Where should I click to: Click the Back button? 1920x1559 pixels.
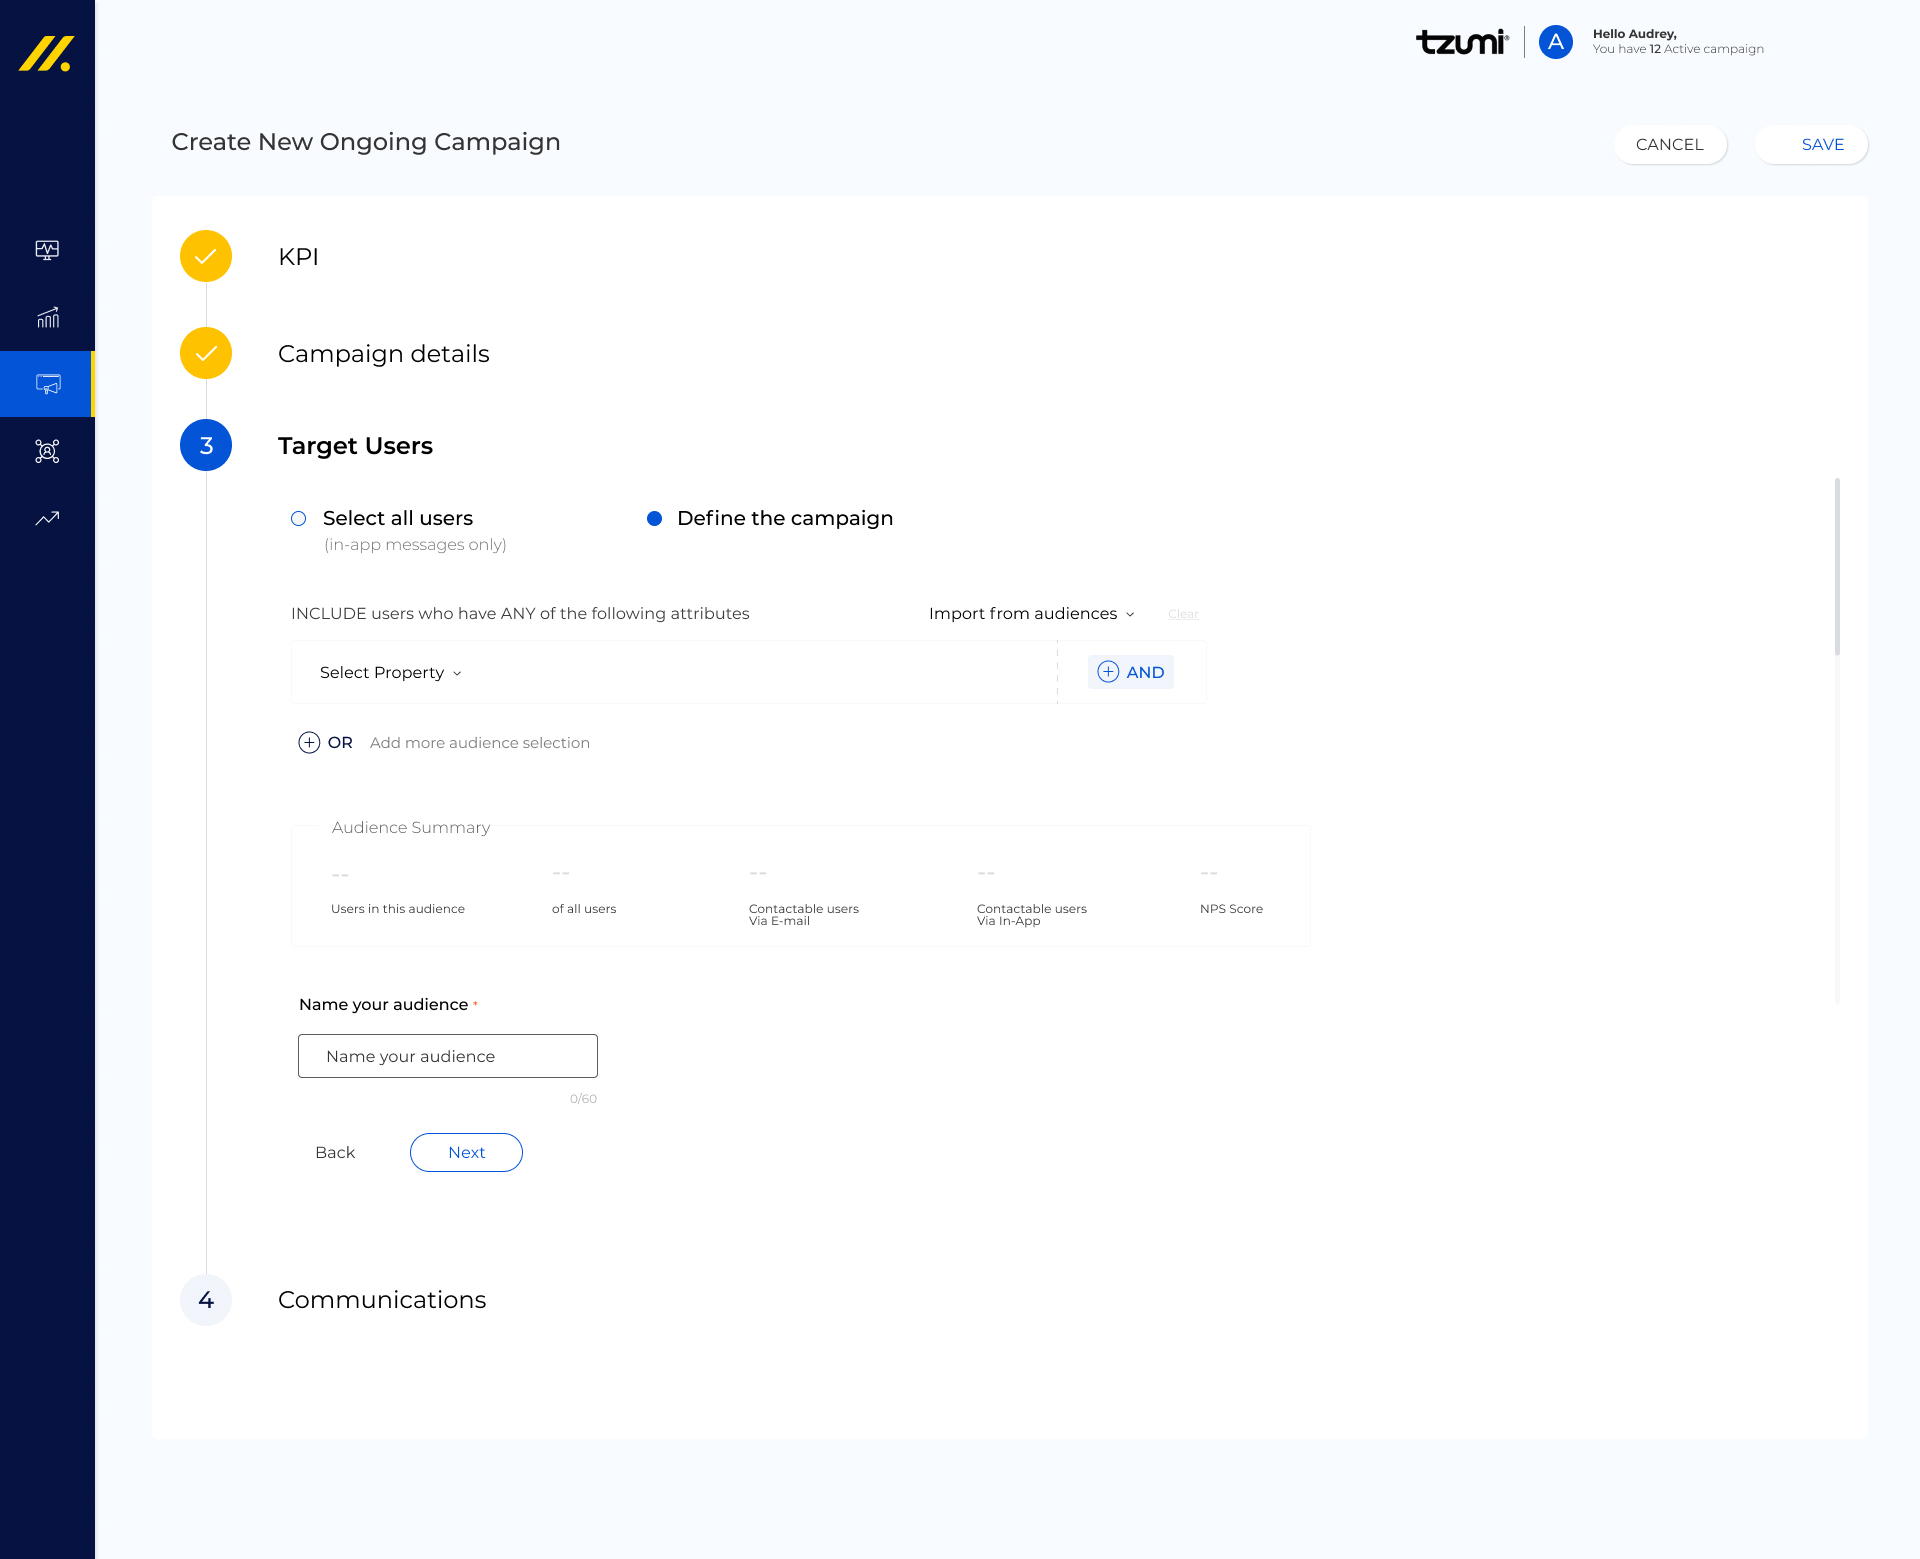coord(335,1152)
